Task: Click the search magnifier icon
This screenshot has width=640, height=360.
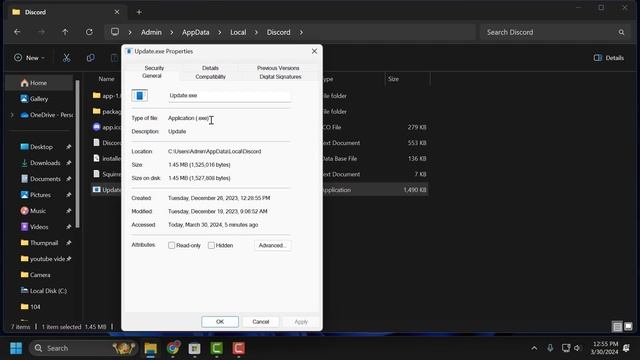Action: click(x=621, y=32)
